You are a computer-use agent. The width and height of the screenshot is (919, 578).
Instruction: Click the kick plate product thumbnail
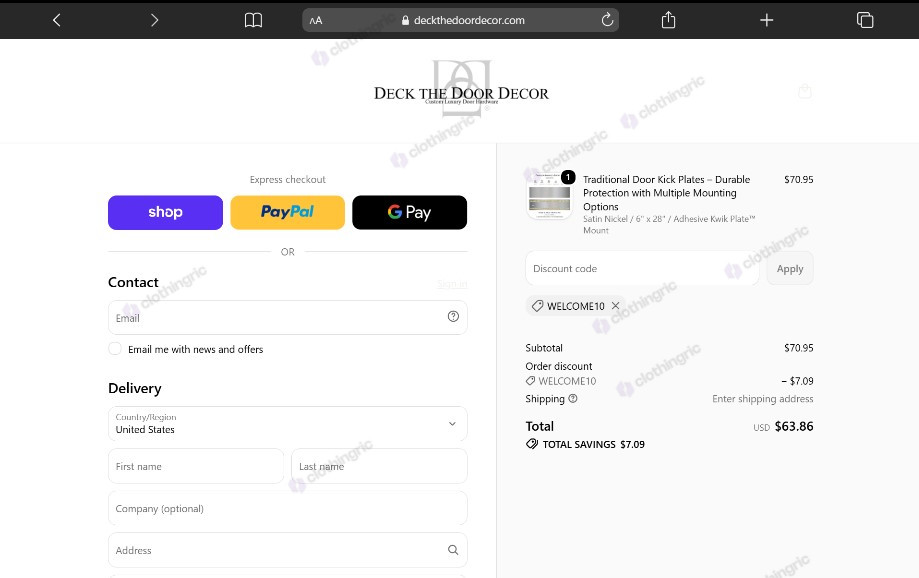click(x=549, y=195)
